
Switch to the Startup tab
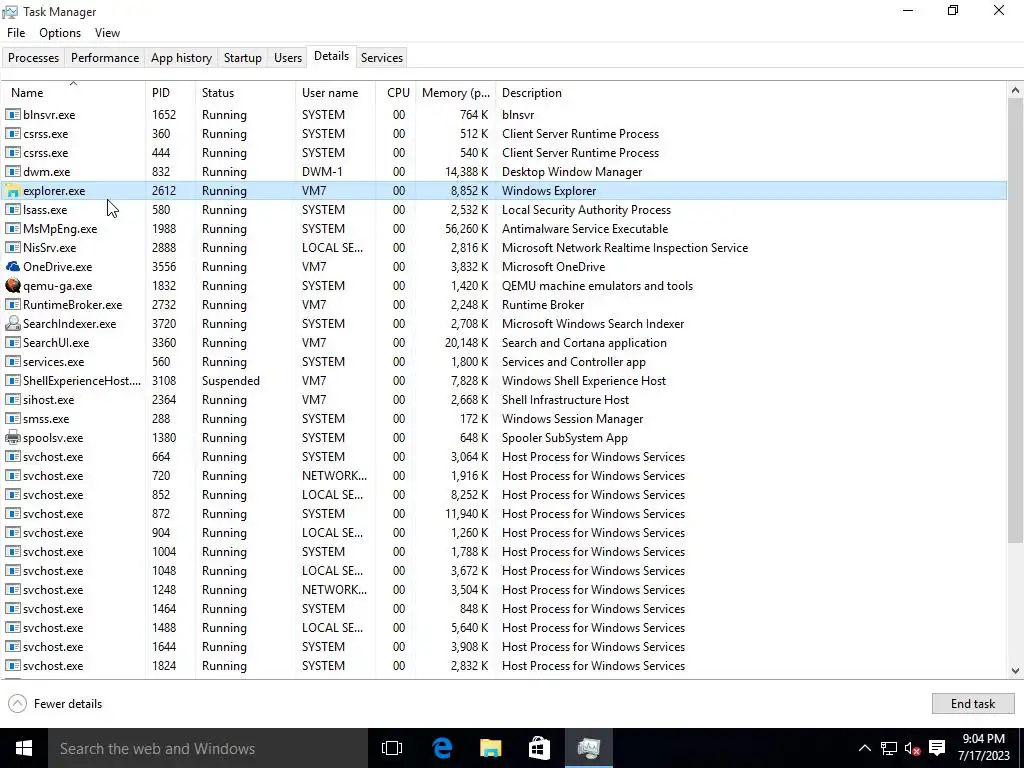[243, 57]
